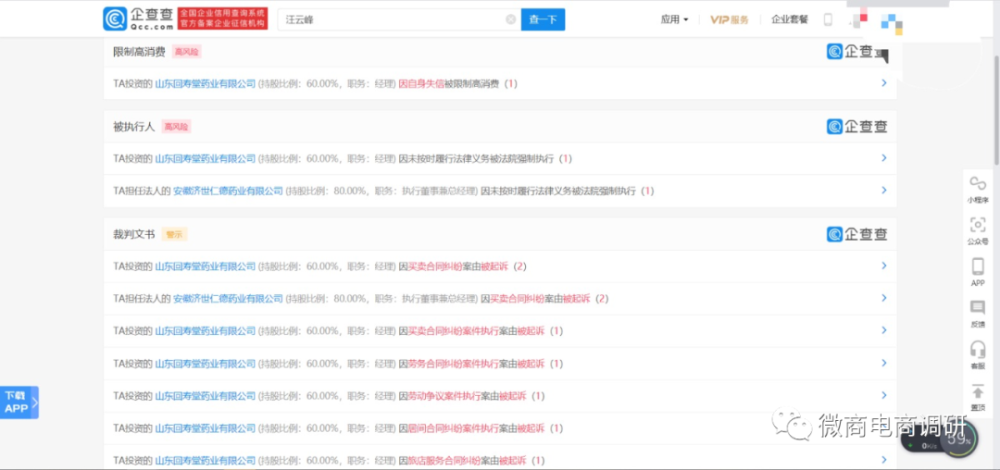The width and height of the screenshot is (1000, 470).
Task: Expand 顾问合同纠纷案件执行 row chevron
Action: tap(884, 427)
